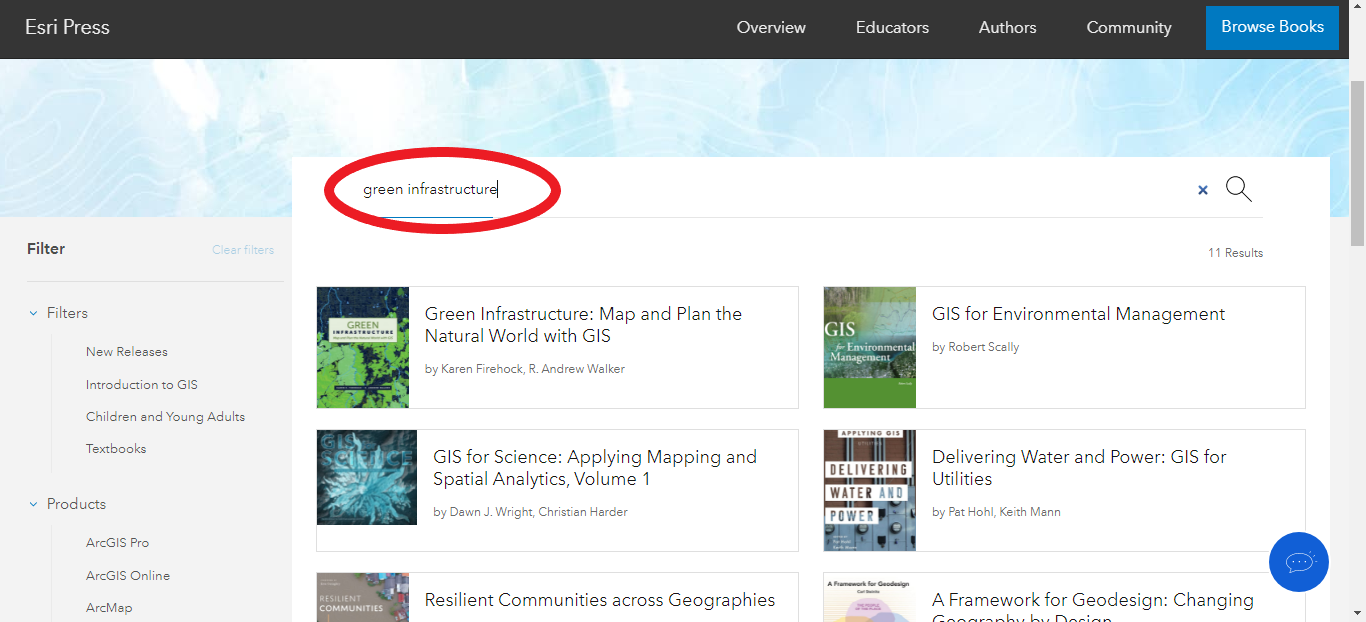Click the magnifying glass search icon
The image size is (1366, 622).
[1238, 189]
